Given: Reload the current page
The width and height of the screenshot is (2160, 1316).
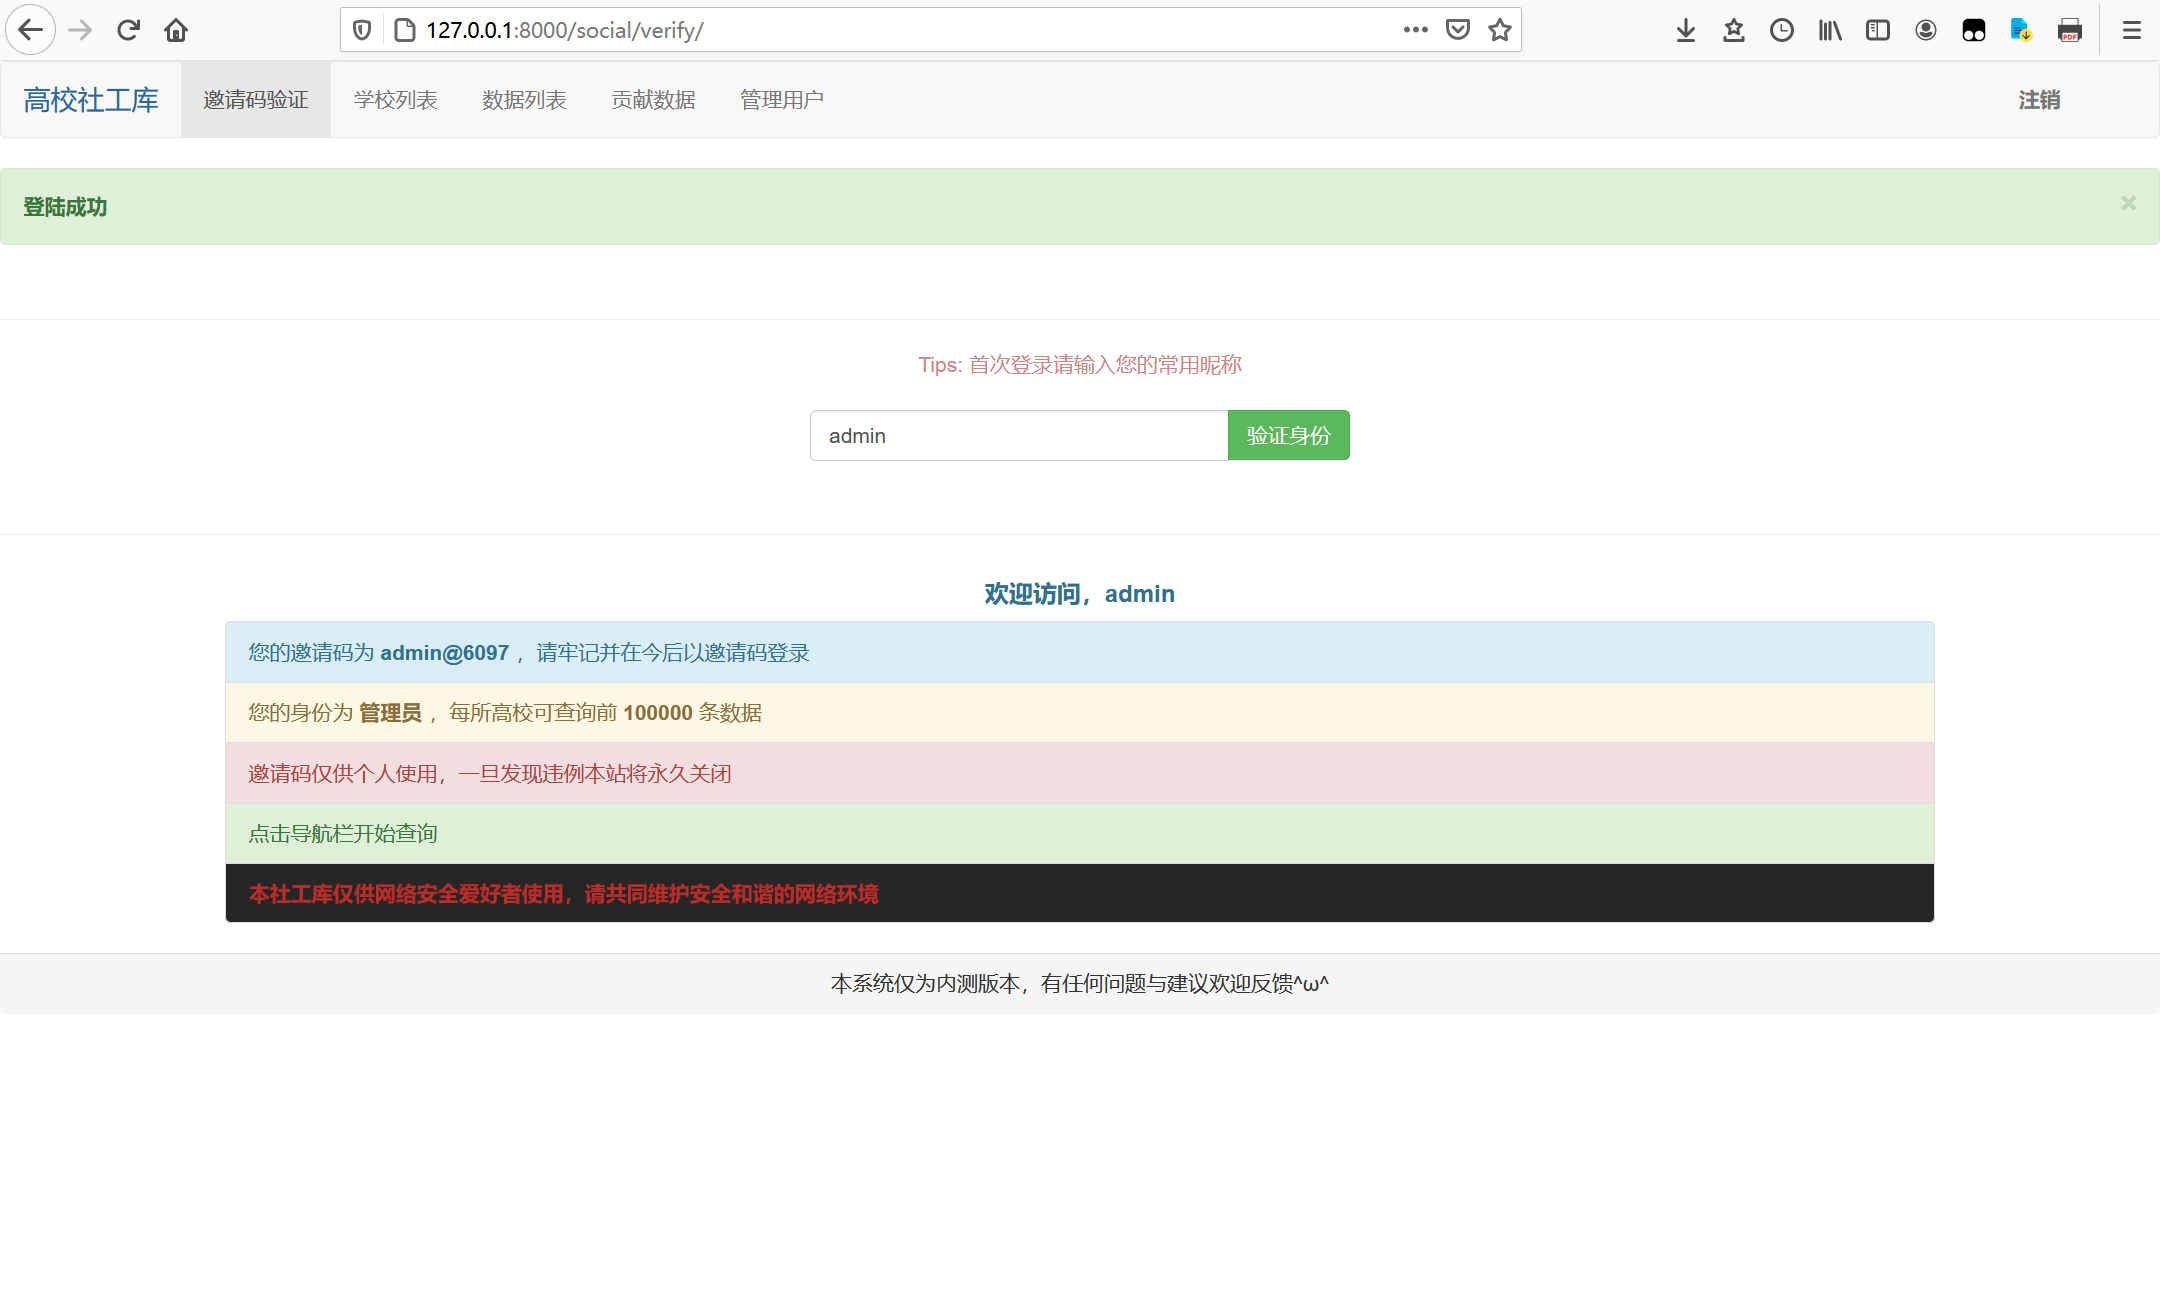Looking at the screenshot, I should click(x=128, y=30).
